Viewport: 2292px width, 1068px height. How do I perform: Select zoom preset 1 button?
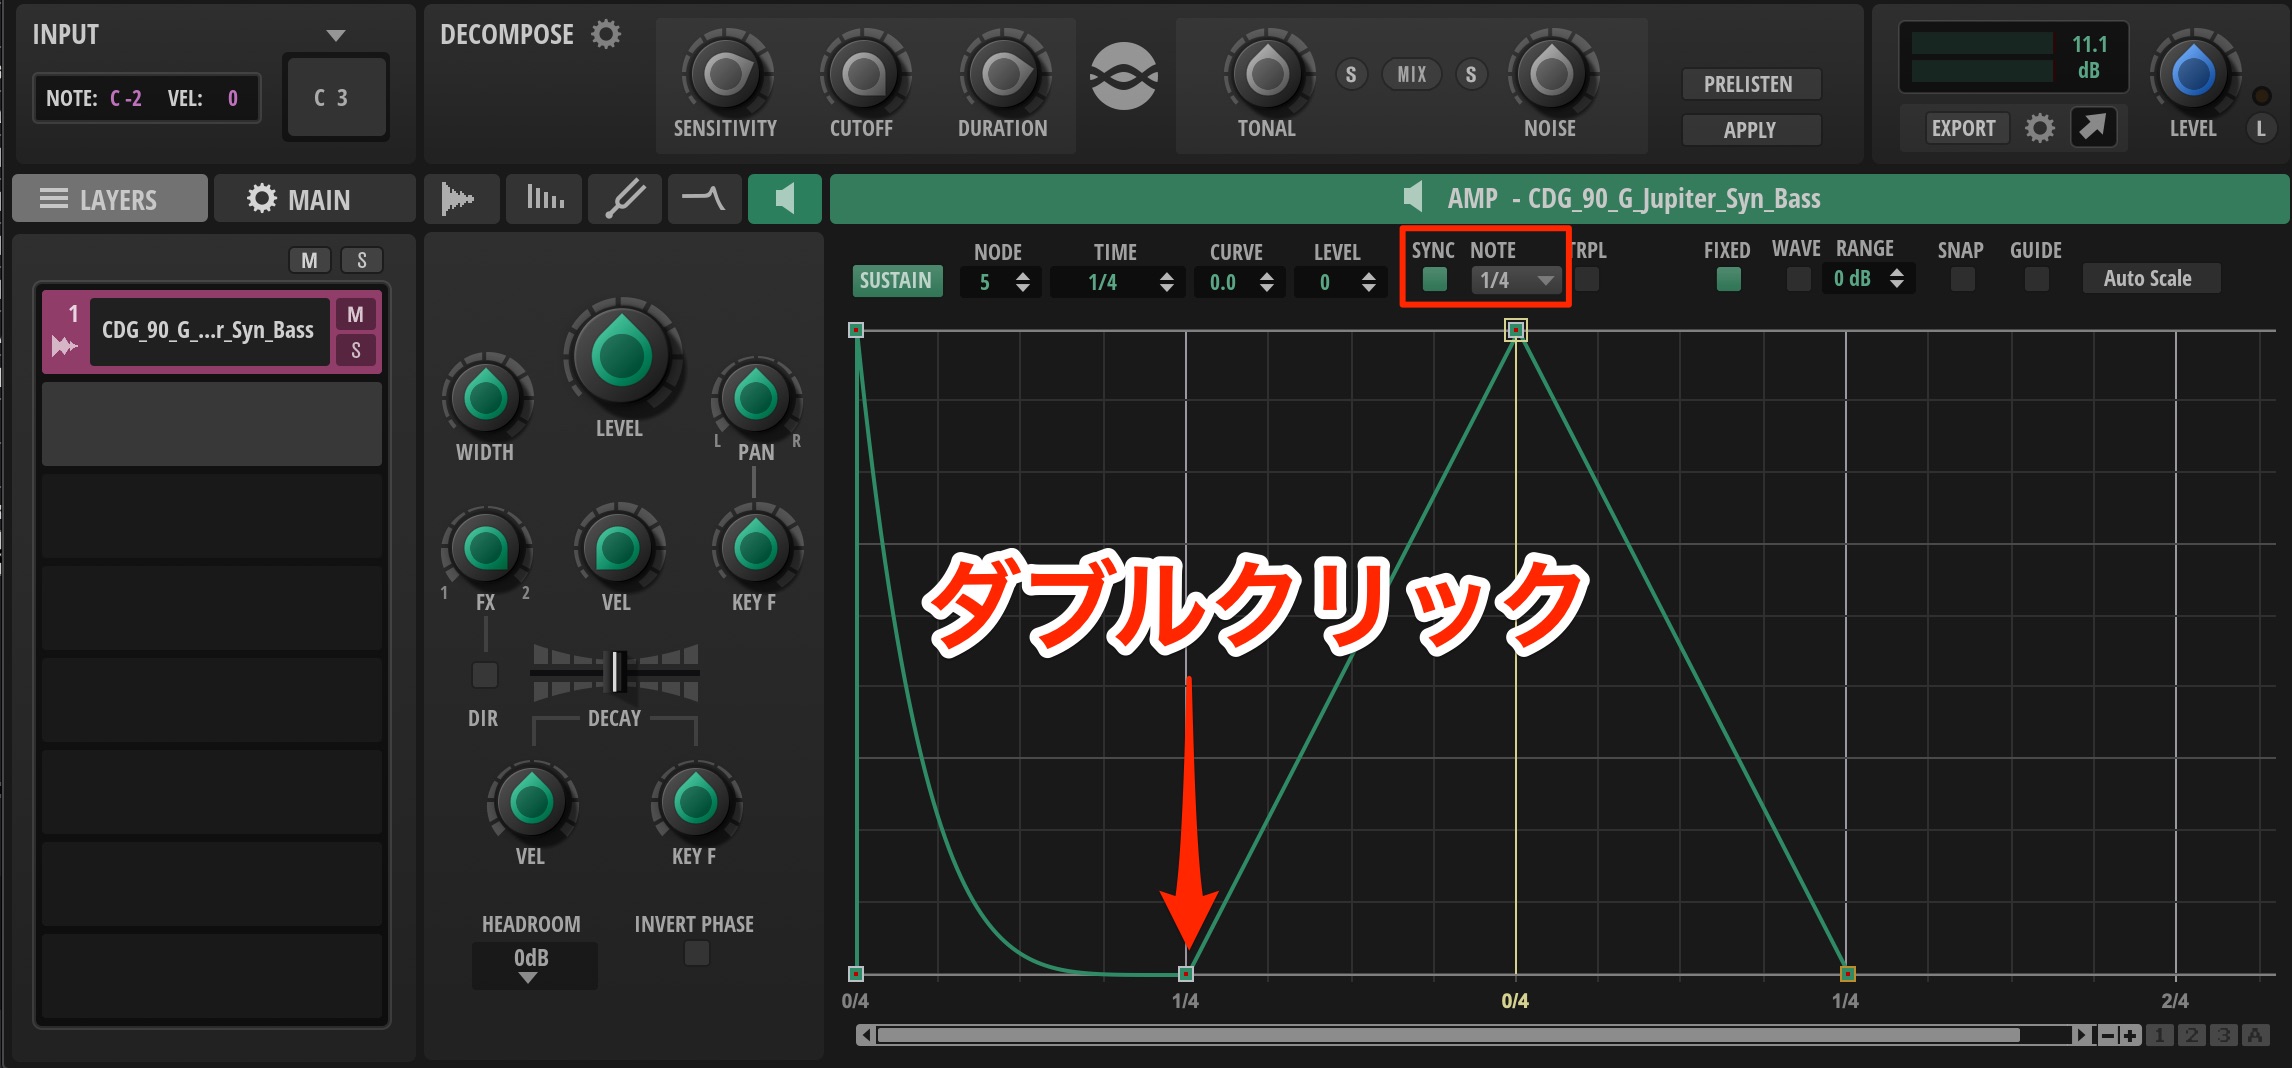2159,1035
